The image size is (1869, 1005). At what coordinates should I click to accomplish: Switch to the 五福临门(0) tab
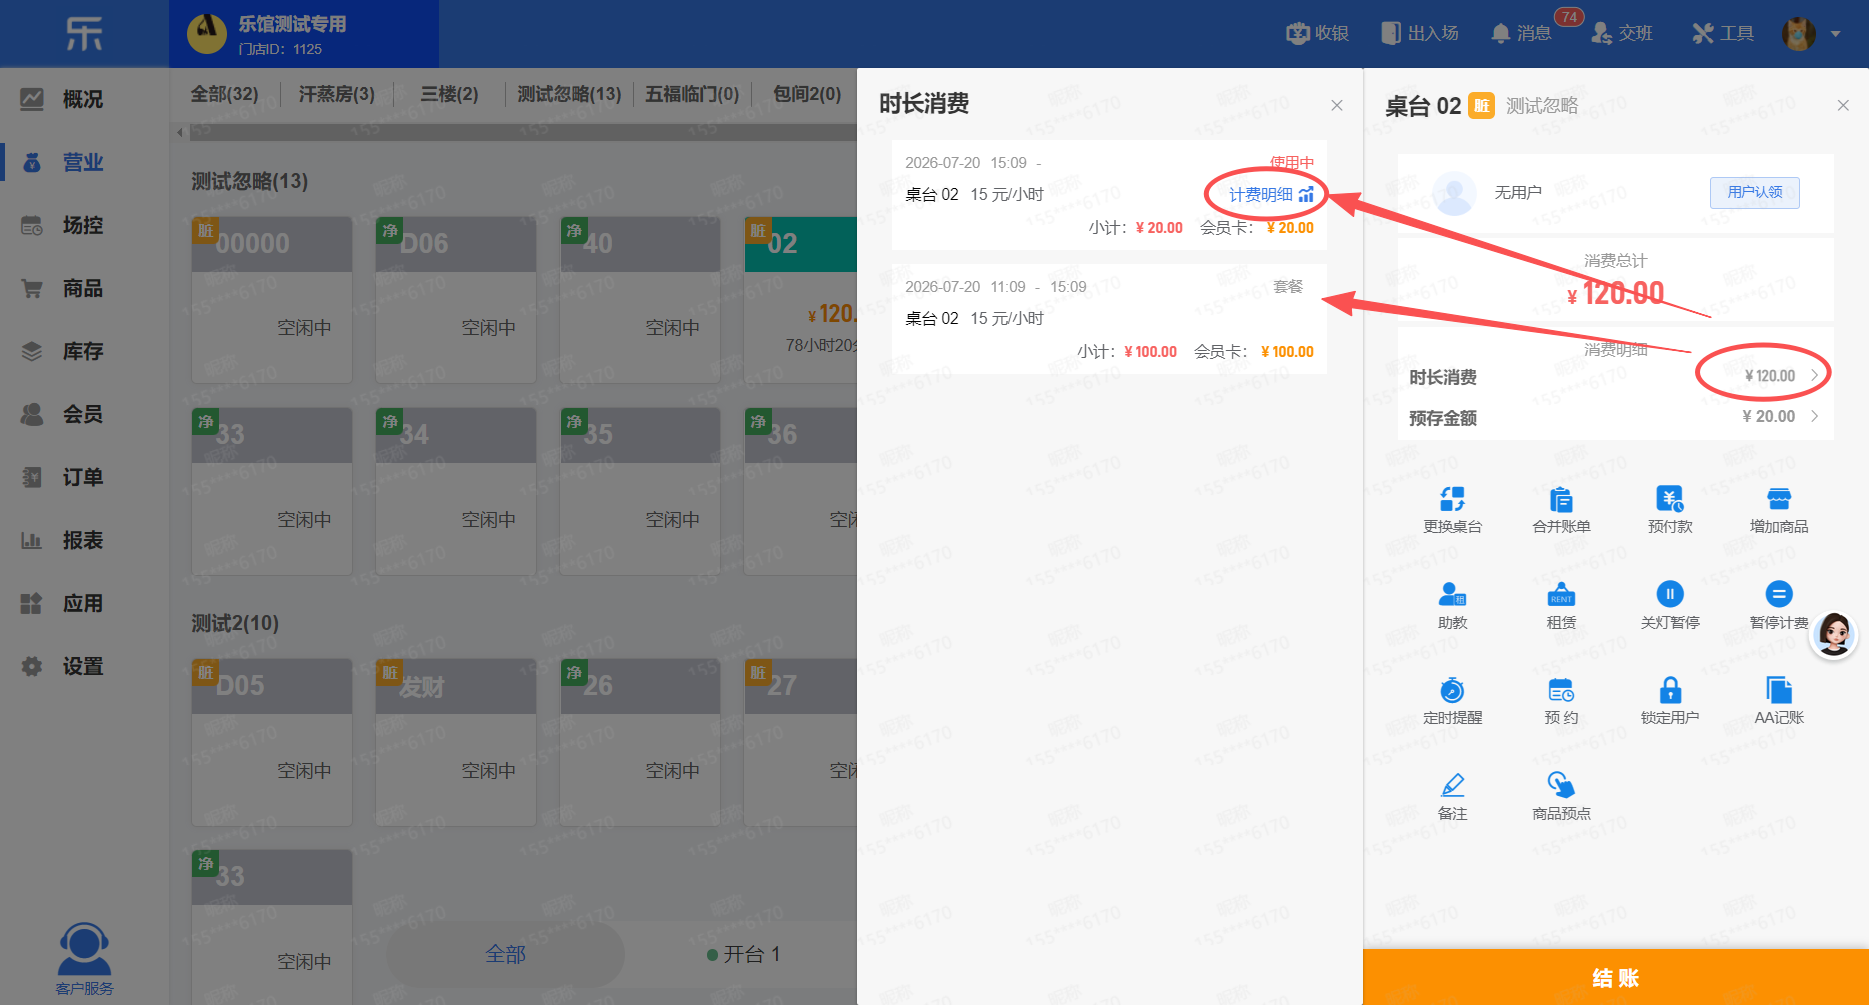pyautogui.click(x=692, y=94)
